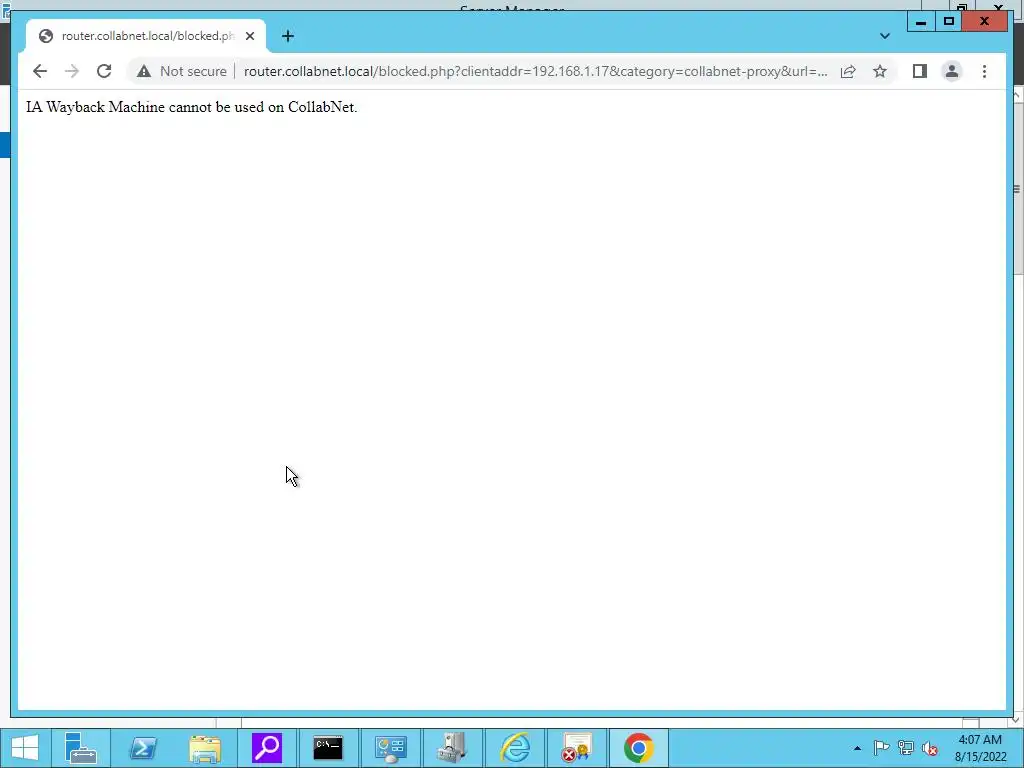The image size is (1024, 768).
Task: Open Action Center flag icon
Action: pyautogui.click(x=881, y=748)
